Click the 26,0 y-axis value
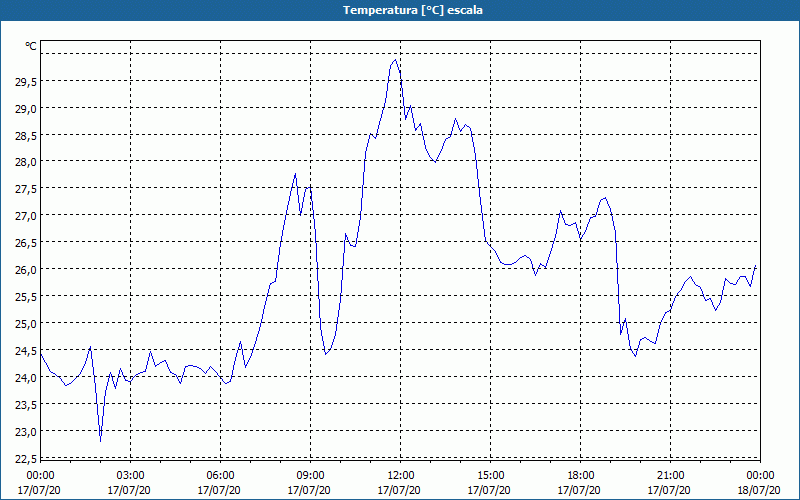Image resolution: width=800 pixels, height=500 pixels. point(25,269)
